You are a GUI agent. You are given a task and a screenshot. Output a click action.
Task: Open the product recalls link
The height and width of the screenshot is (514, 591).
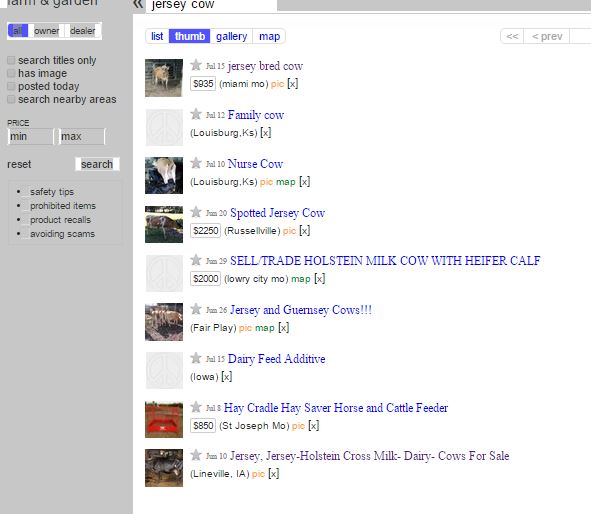[60, 220]
